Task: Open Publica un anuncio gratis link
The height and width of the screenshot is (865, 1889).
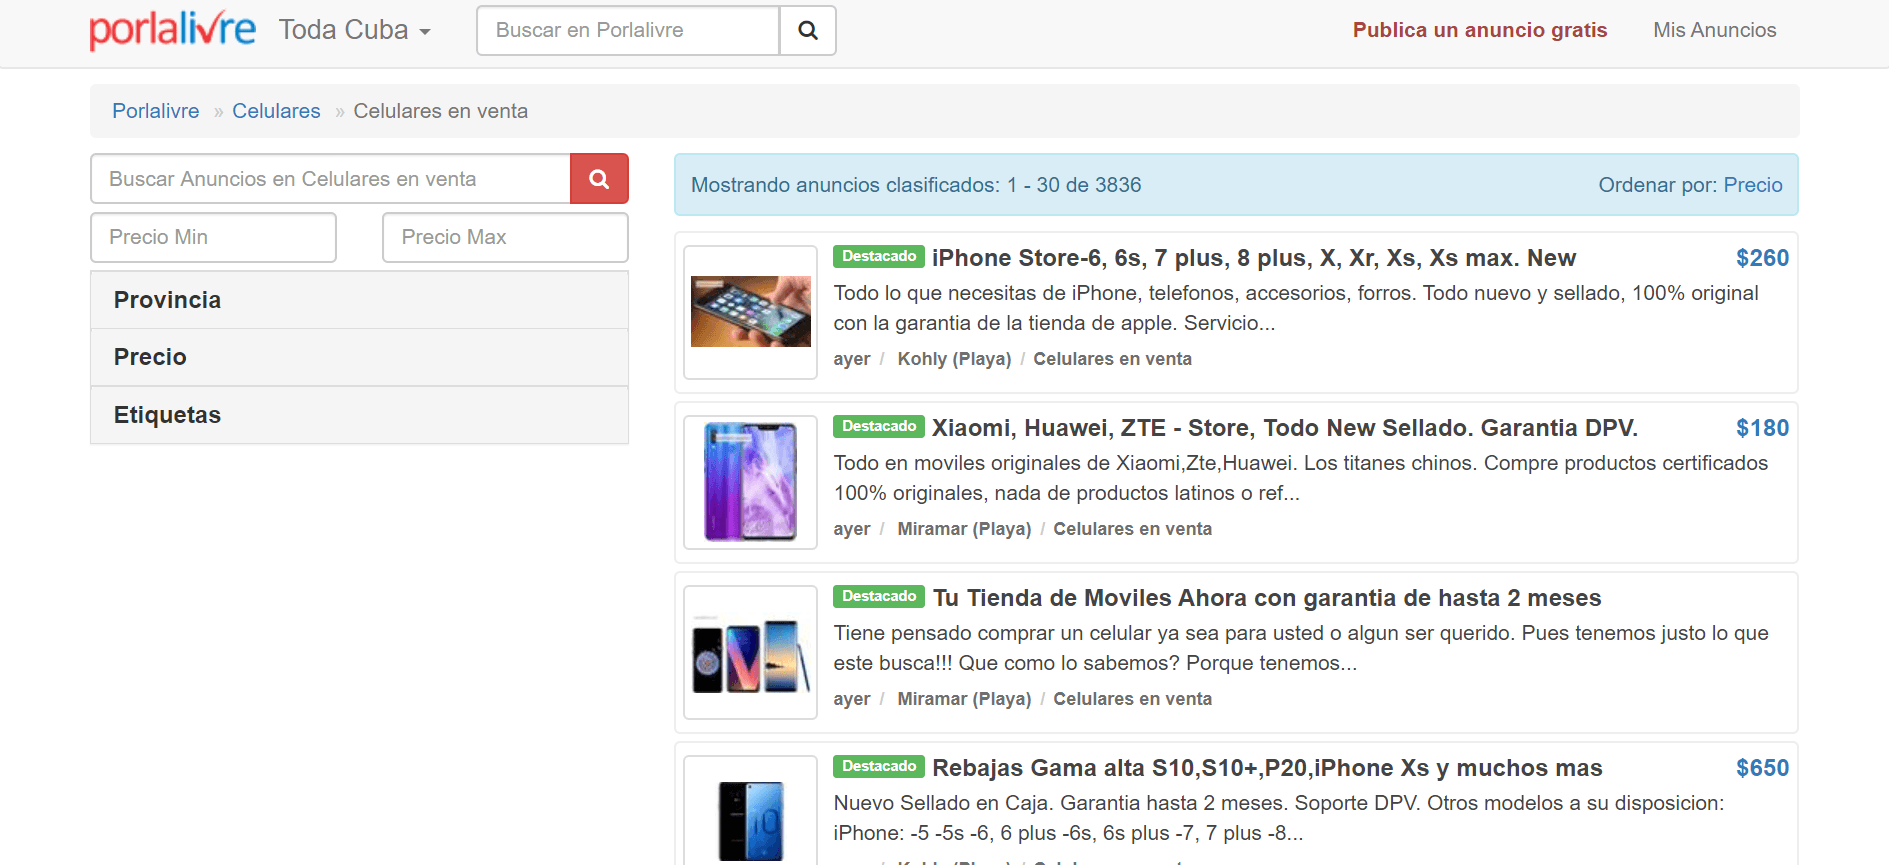Action: [1480, 30]
